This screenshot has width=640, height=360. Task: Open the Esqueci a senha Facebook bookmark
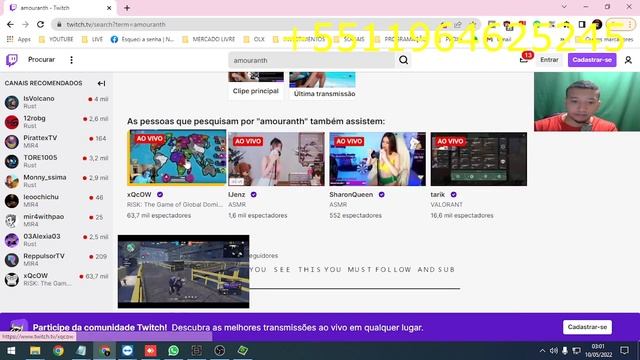pyautogui.click(x=142, y=39)
